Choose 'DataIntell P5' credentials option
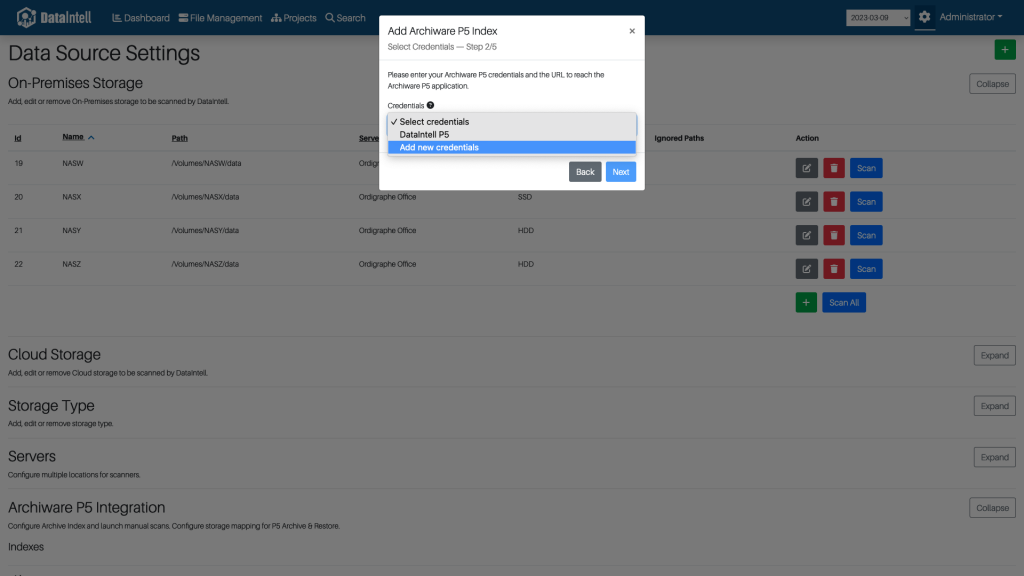Image resolution: width=1024 pixels, height=576 pixels. (512, 135)
